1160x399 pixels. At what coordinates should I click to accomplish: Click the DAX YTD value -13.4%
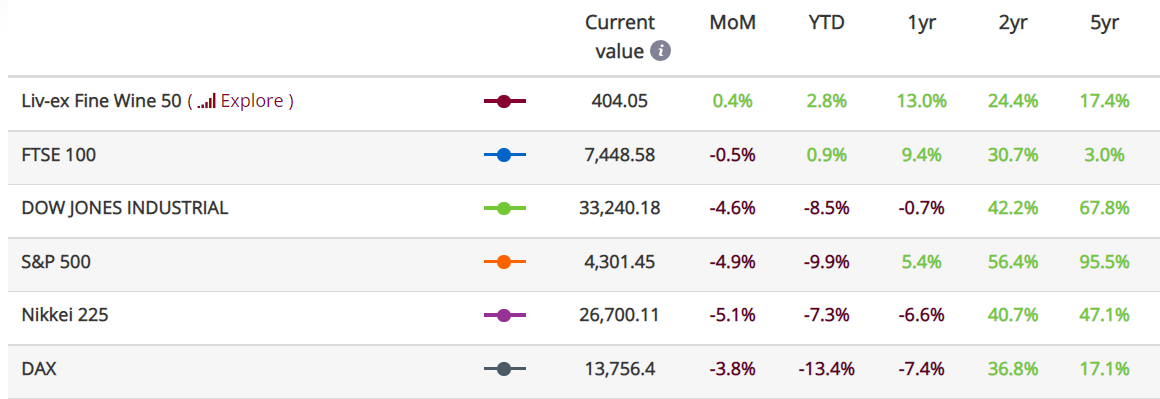[x=826, y=369]
